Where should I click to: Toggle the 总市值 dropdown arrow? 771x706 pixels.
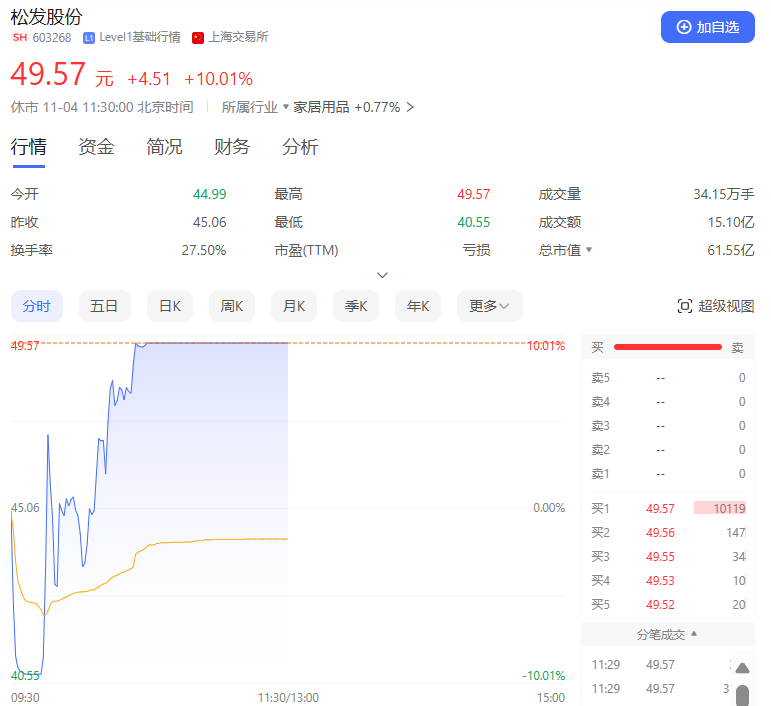click(x=589, y=250)
